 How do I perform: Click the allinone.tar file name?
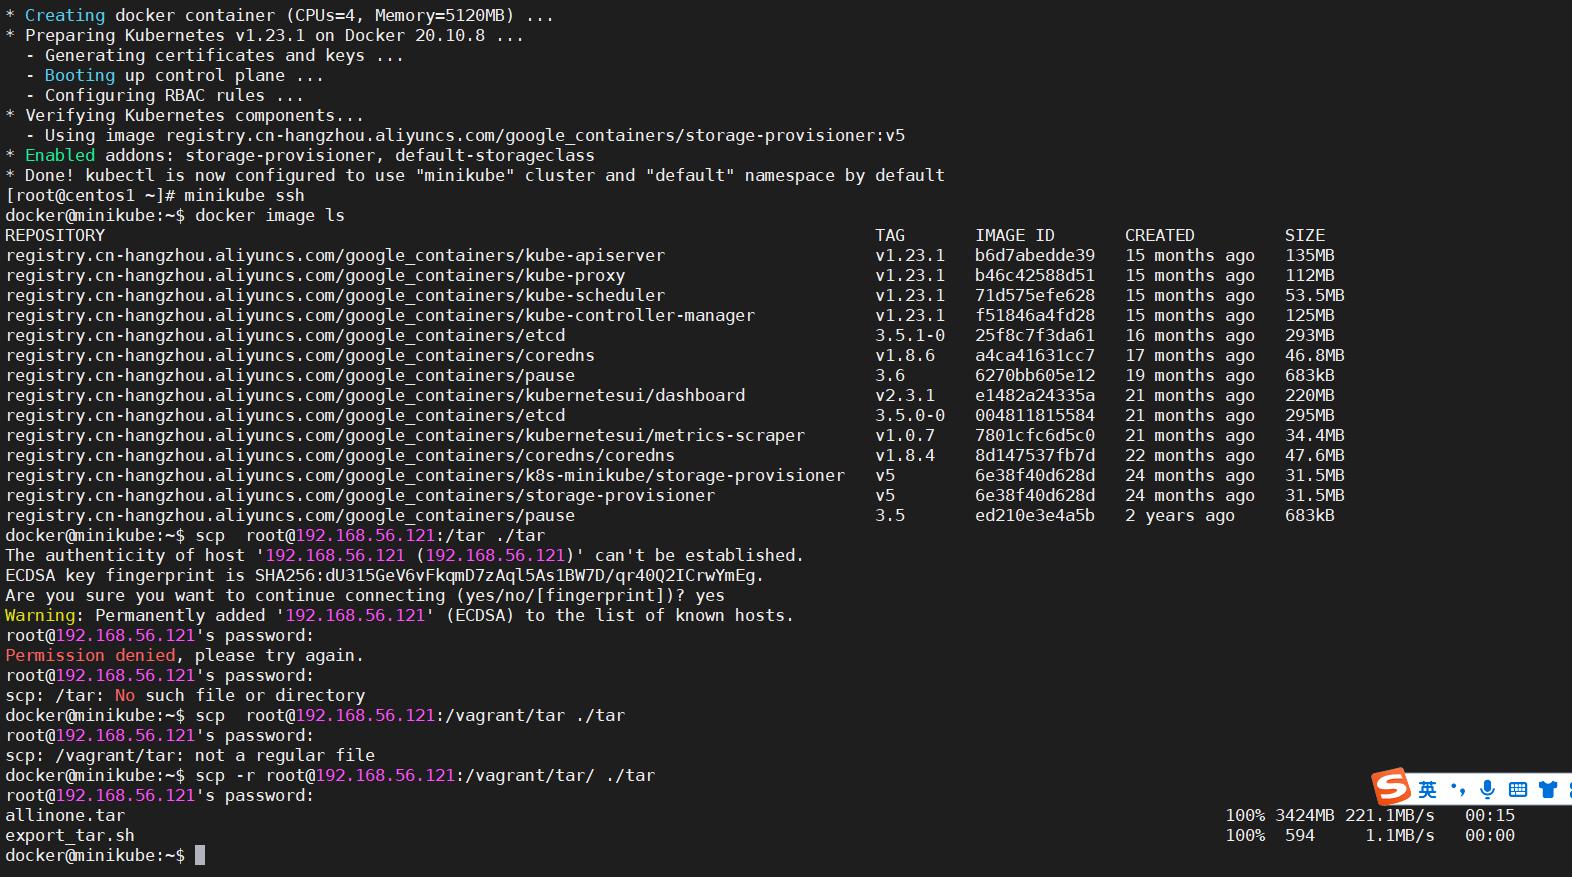65,815
